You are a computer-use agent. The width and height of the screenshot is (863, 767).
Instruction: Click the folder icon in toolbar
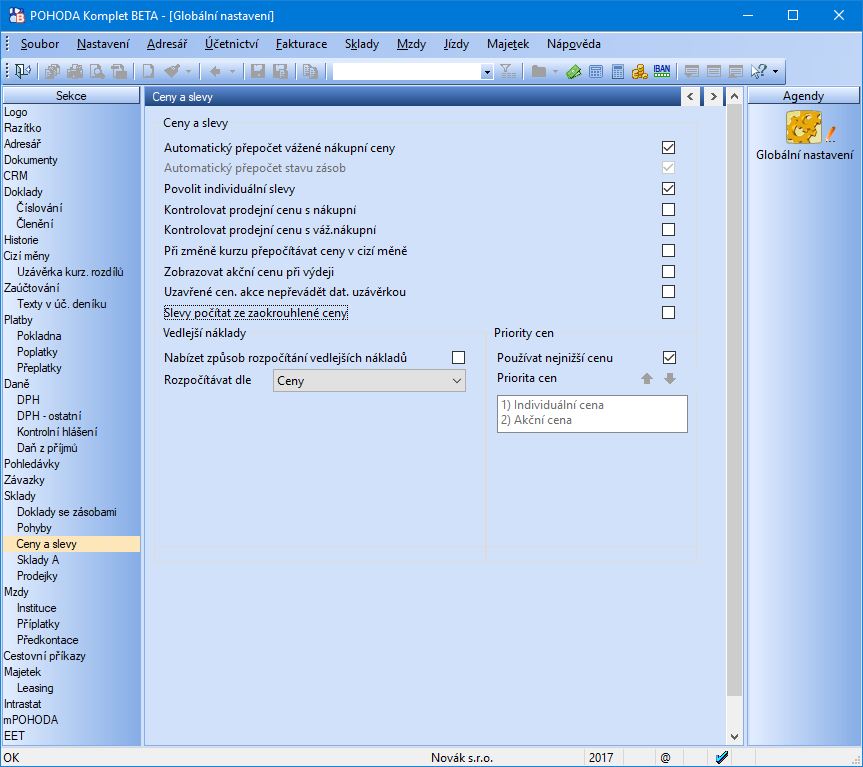pos(539,72)
